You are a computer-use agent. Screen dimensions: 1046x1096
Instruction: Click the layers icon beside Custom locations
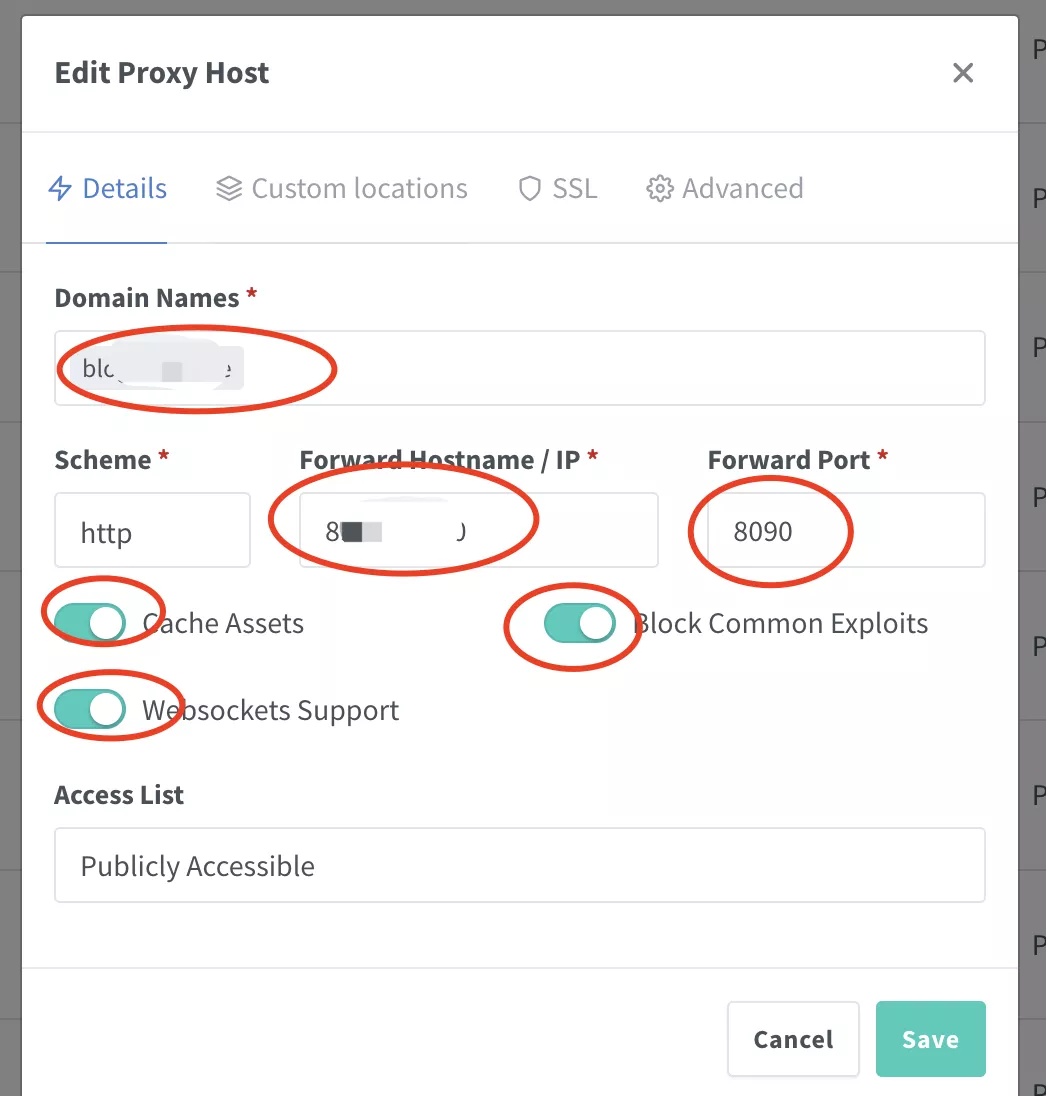[x=229, y=189]
